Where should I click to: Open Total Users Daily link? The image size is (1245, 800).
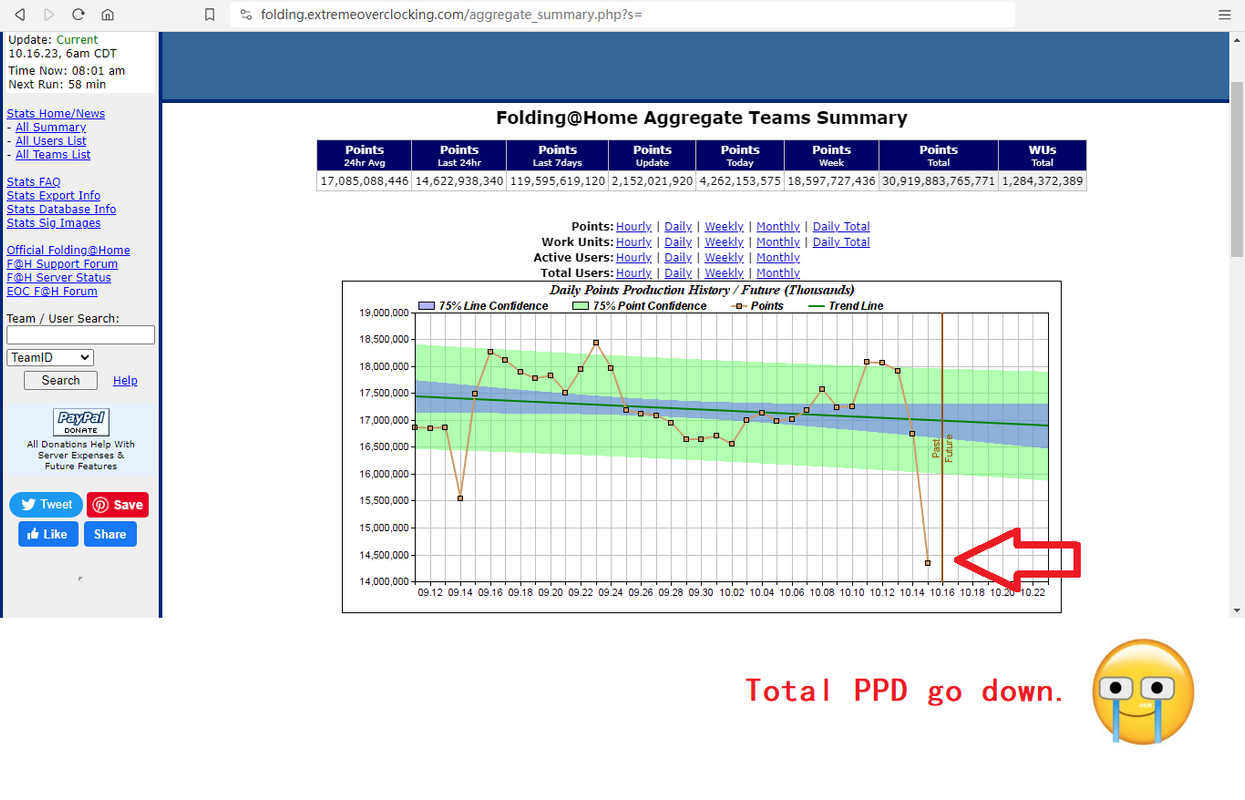pyautogui.click(x=678, y=273)
